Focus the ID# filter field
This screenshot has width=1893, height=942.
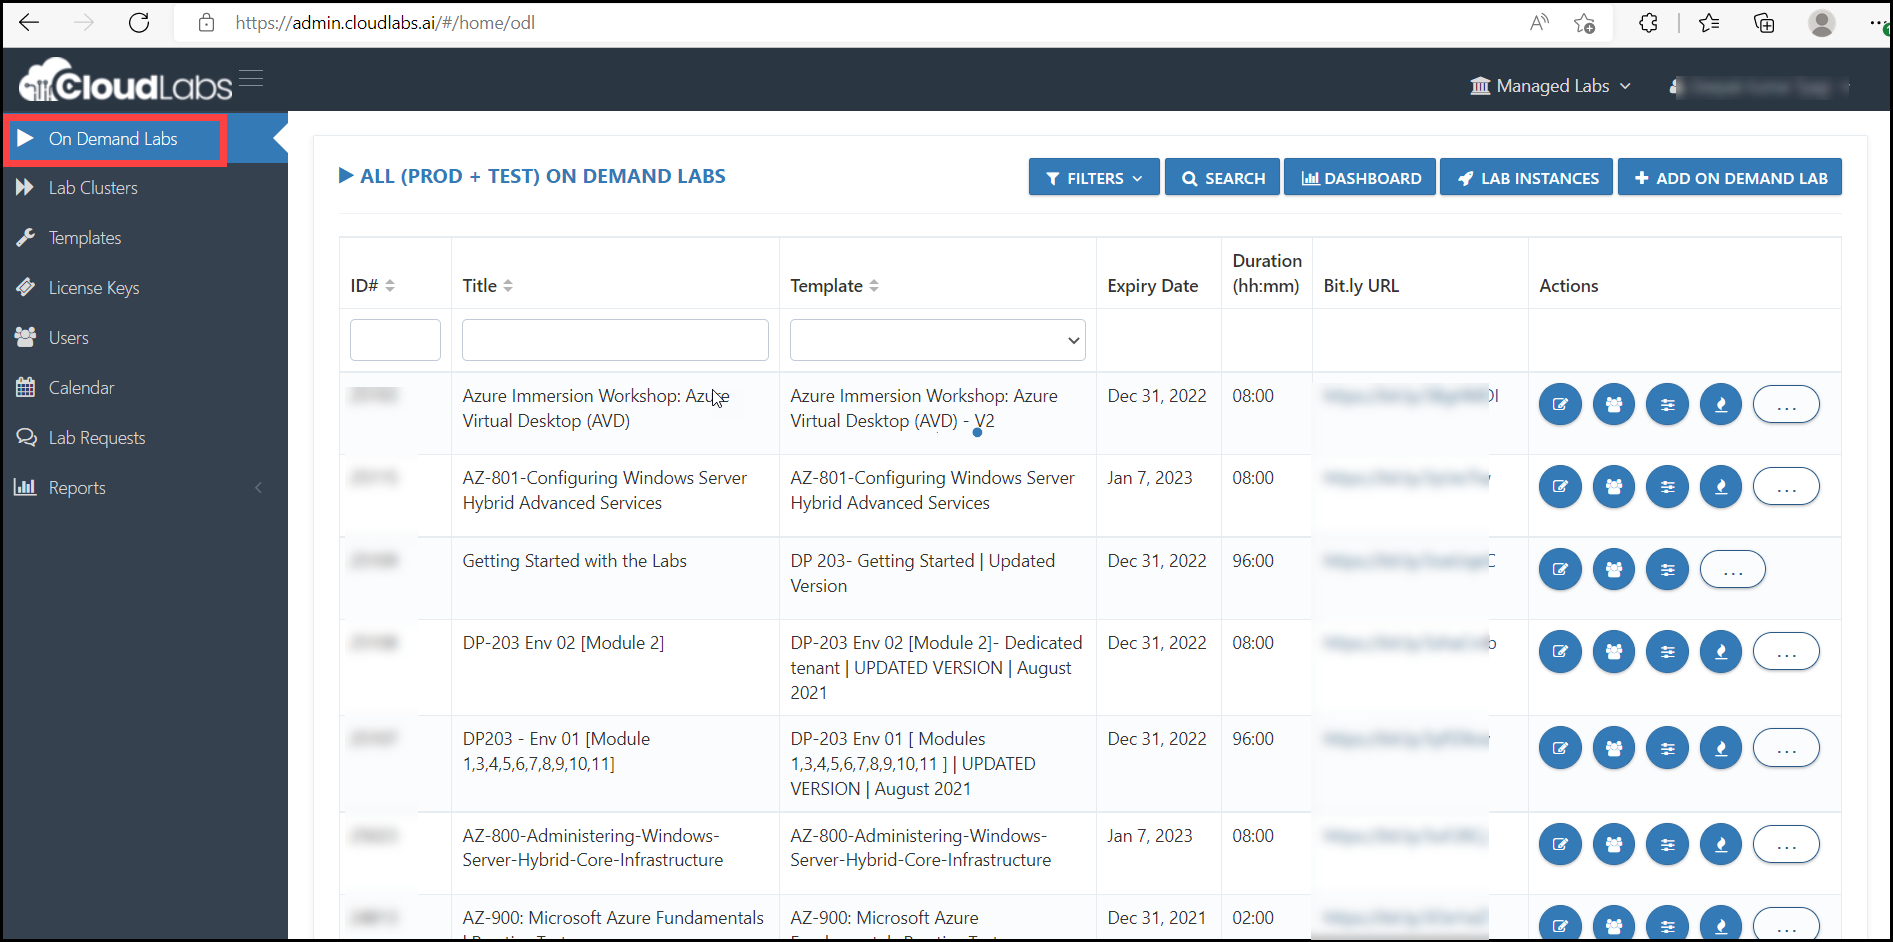395,340
